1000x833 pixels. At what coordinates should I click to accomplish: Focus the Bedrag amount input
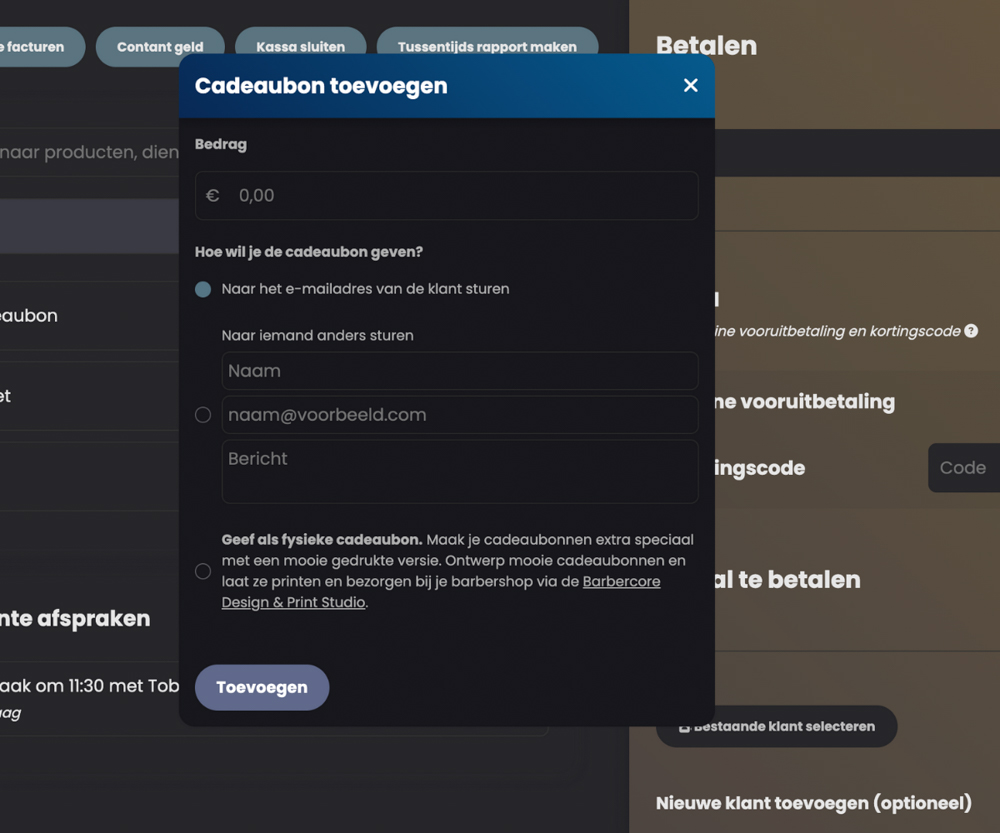tap(460, 196)
